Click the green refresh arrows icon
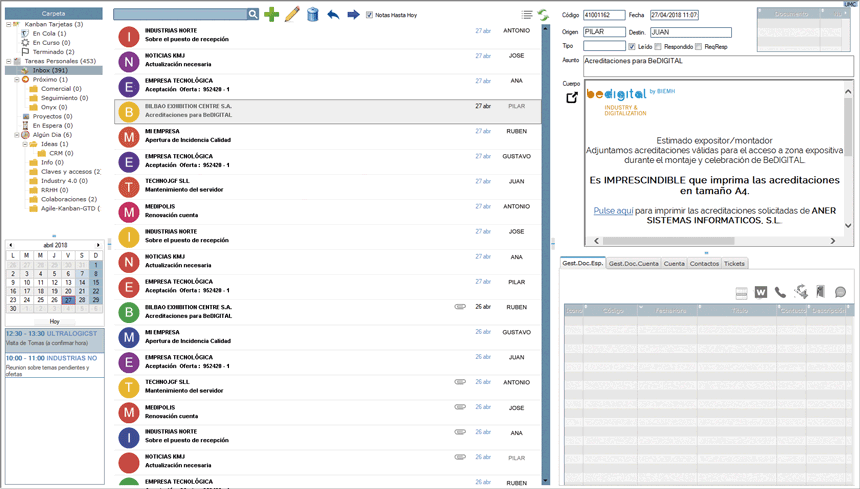This screenshot has width=860, height=489. coord(543,15)
